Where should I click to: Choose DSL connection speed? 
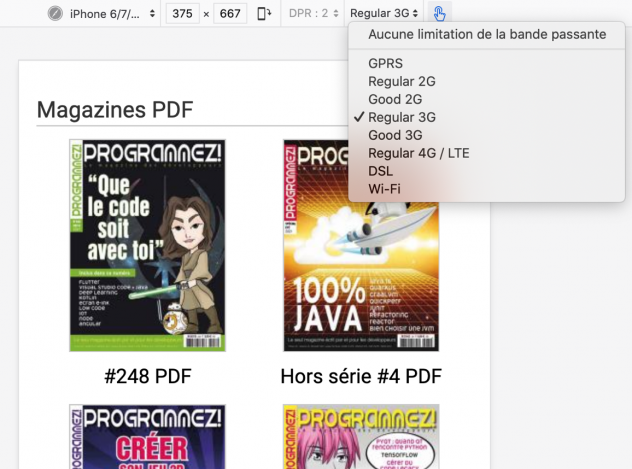click(381, 171)
